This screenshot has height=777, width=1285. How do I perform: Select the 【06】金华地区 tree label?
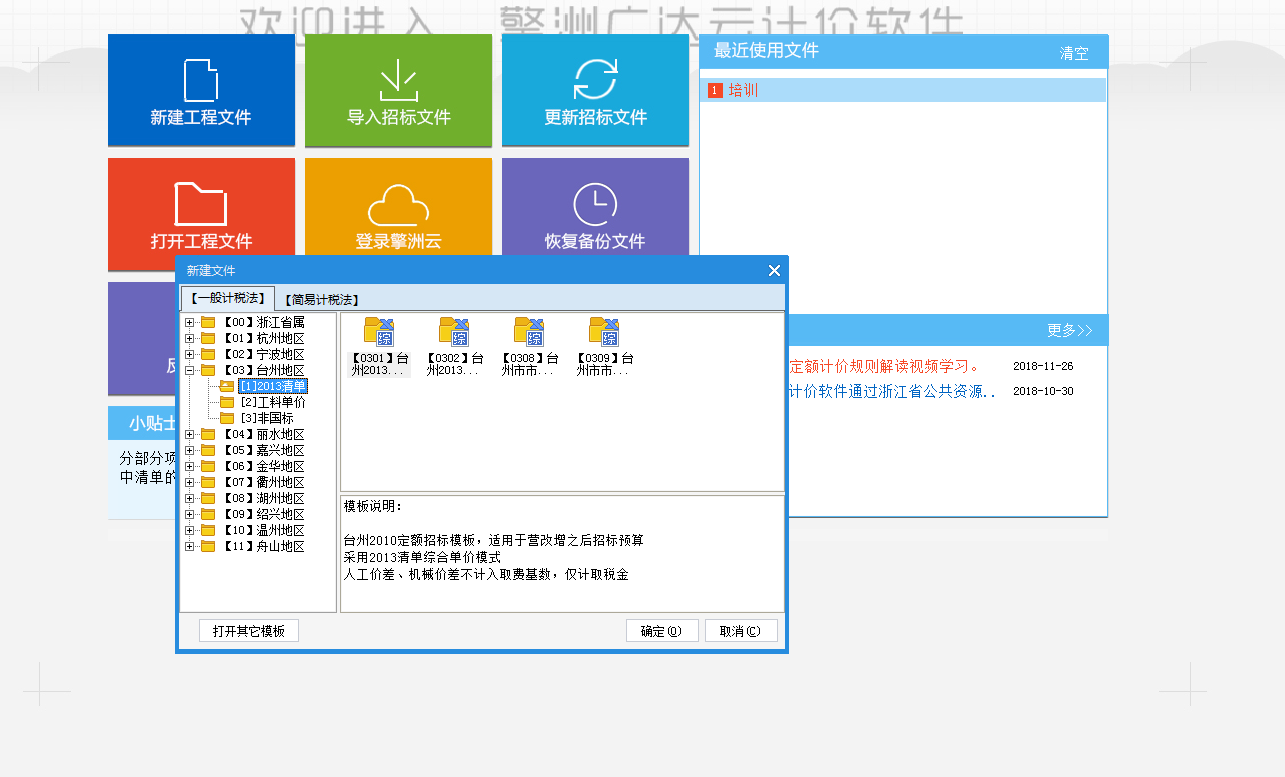tap(261, 467)
